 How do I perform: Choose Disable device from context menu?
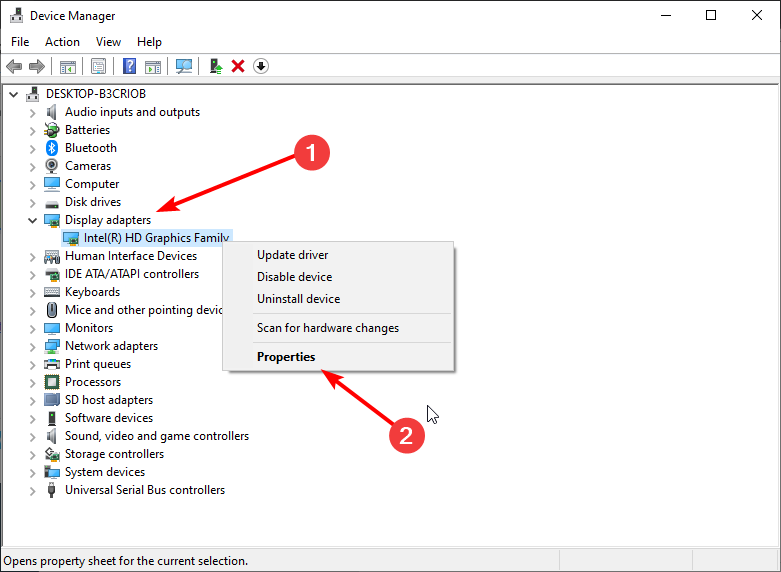click(338, 277)
